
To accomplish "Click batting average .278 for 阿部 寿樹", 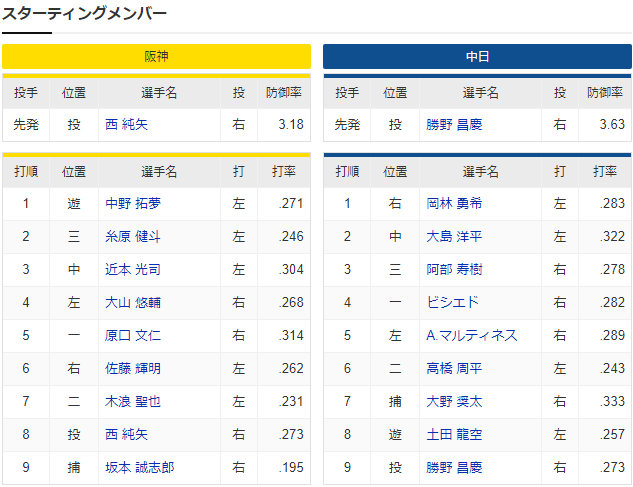I will point(612,269).
